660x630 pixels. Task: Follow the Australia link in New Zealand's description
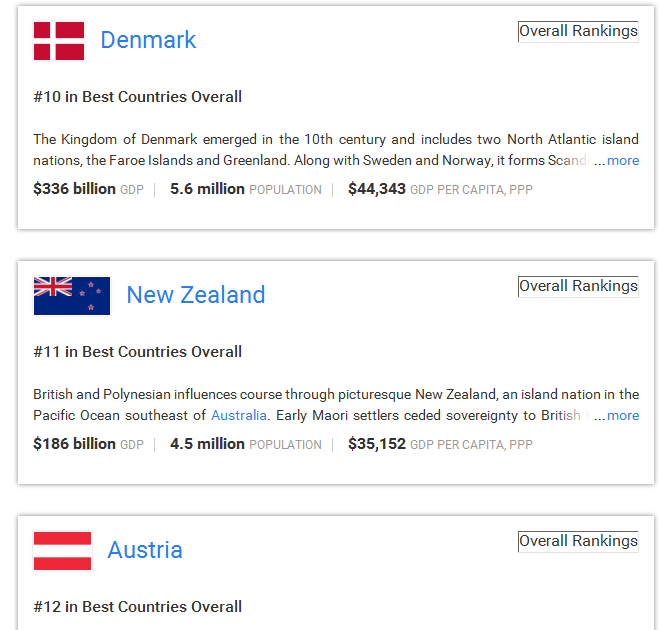point(239,415)
